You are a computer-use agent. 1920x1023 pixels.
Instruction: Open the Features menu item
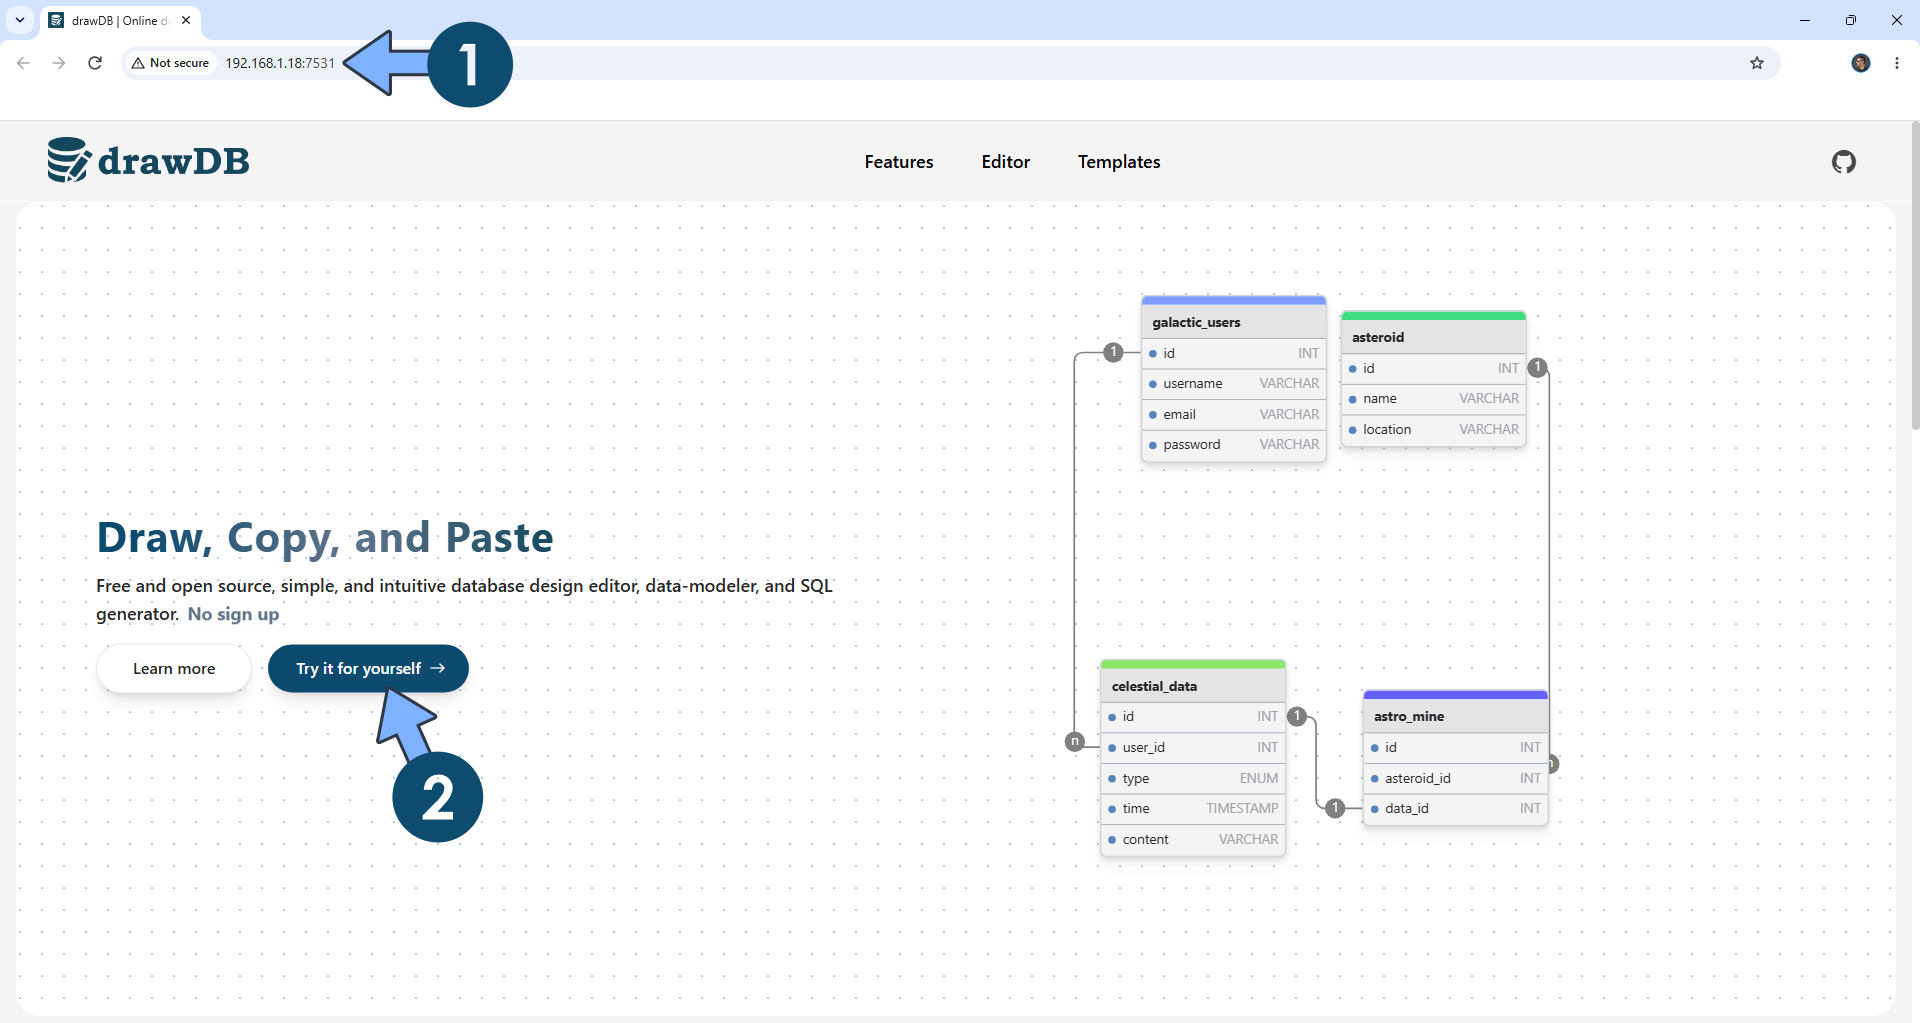(x=899, y=162)
